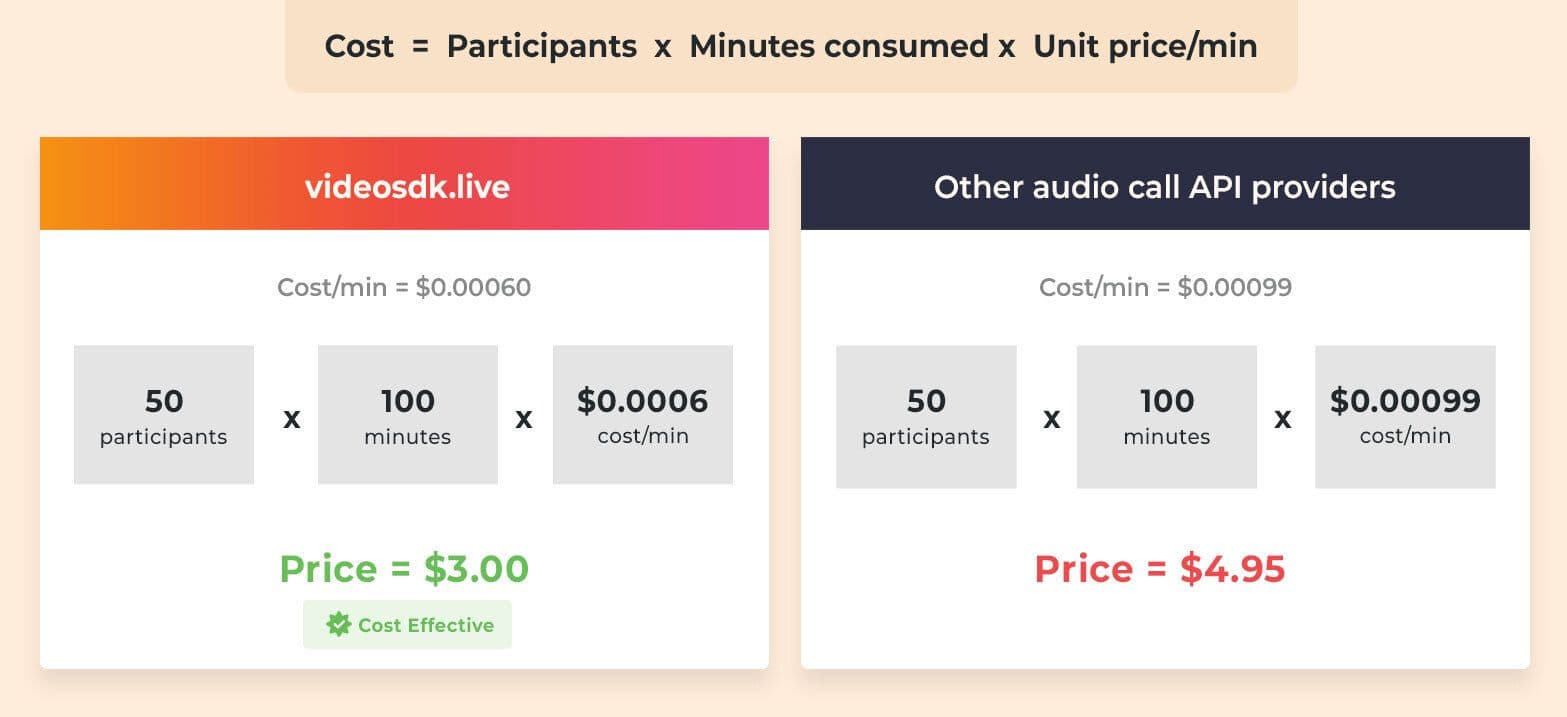Select the 50 participants box under videosdk.live
The image size is (1567, 717).
[x=164, y=415]
